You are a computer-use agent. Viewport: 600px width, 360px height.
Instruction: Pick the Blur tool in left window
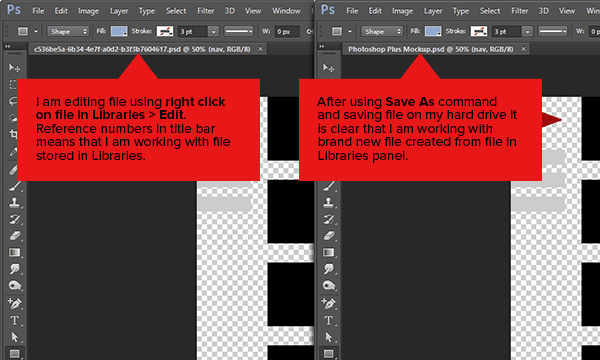(14, 269)
